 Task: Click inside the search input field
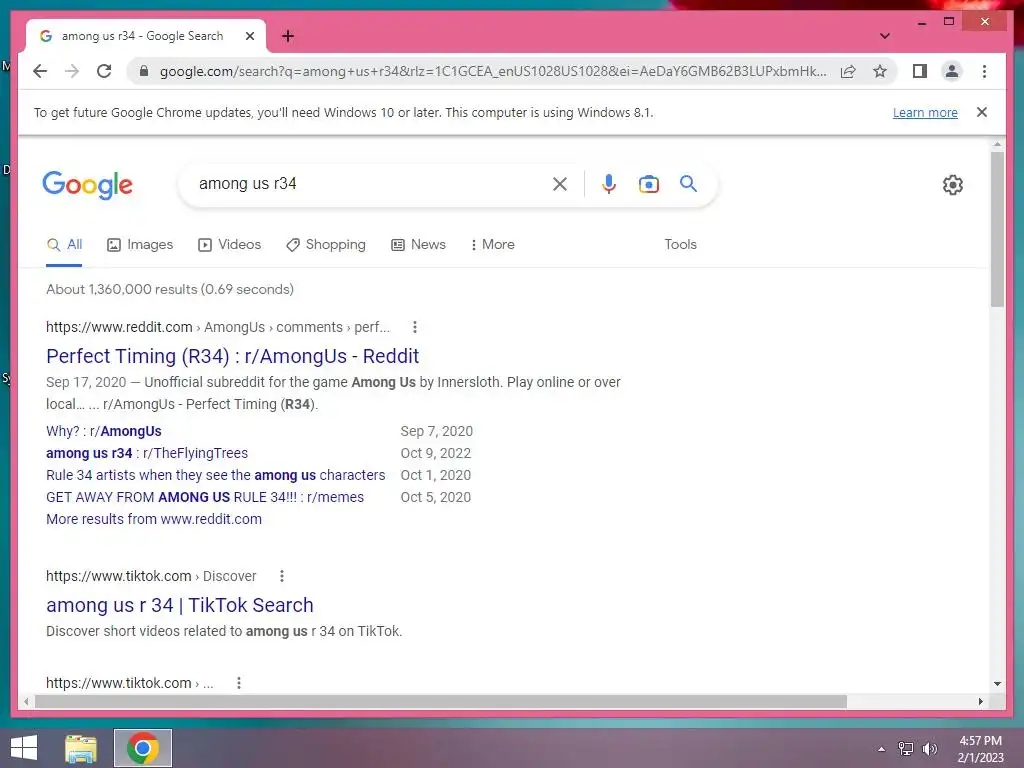(369, 184)
